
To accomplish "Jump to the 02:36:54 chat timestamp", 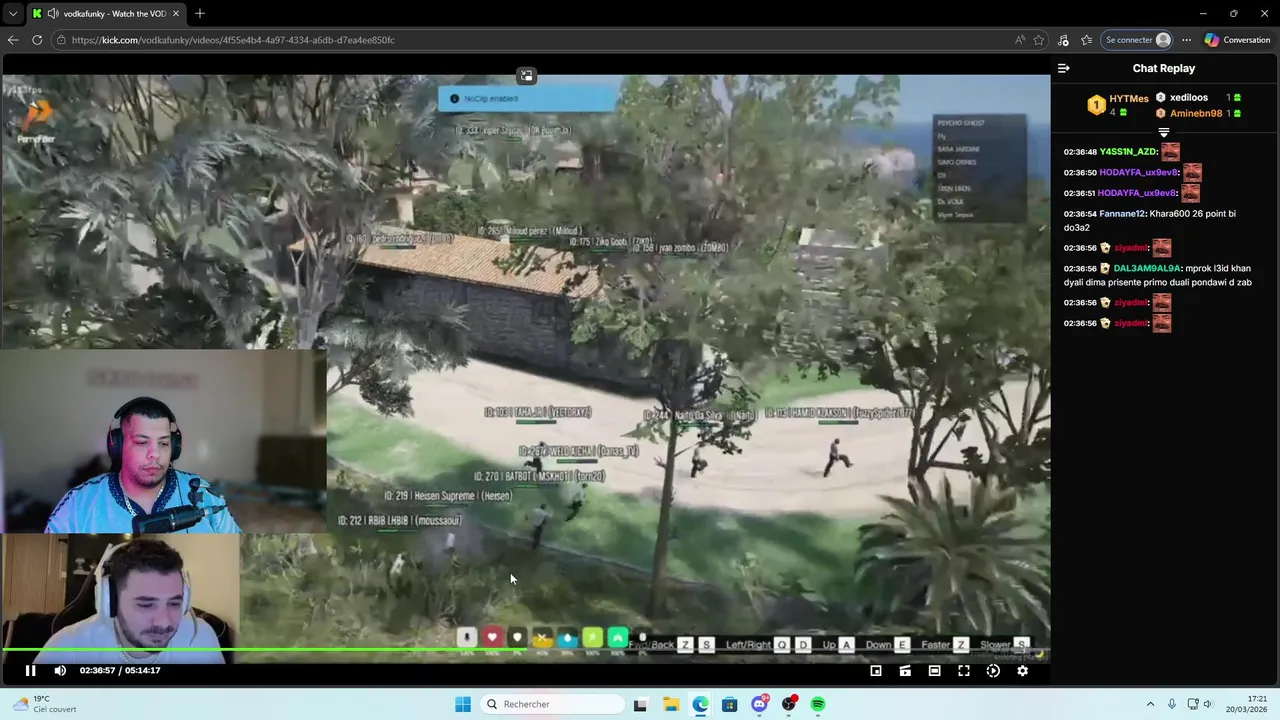I will pyautogui.click(x=1080, y=214).
